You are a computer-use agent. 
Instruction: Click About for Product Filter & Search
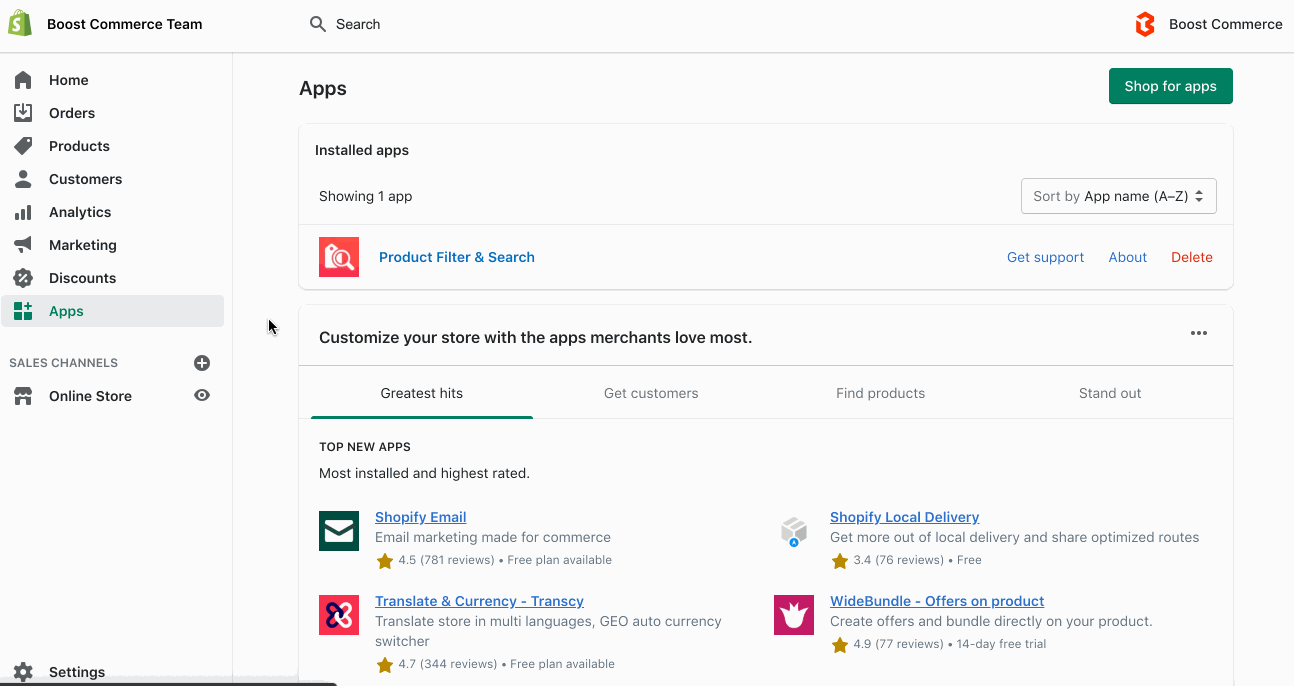coord(1128,257)
